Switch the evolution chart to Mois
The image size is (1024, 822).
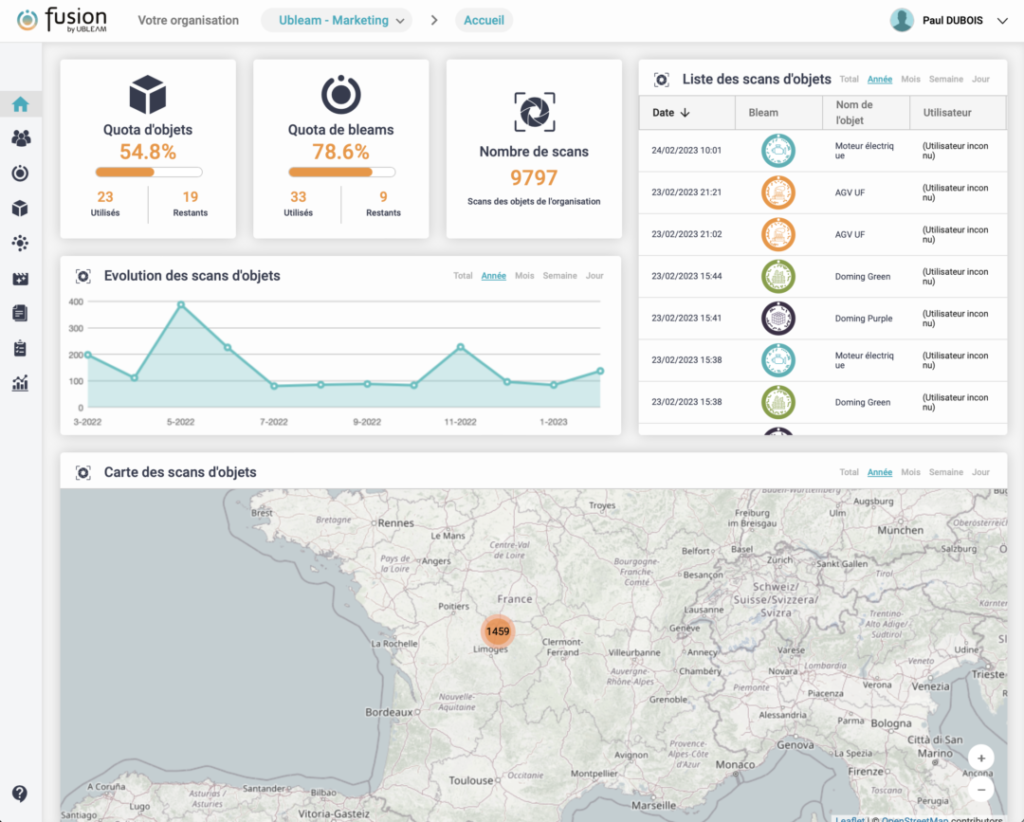pyautogui.click(x=524, y=276)
